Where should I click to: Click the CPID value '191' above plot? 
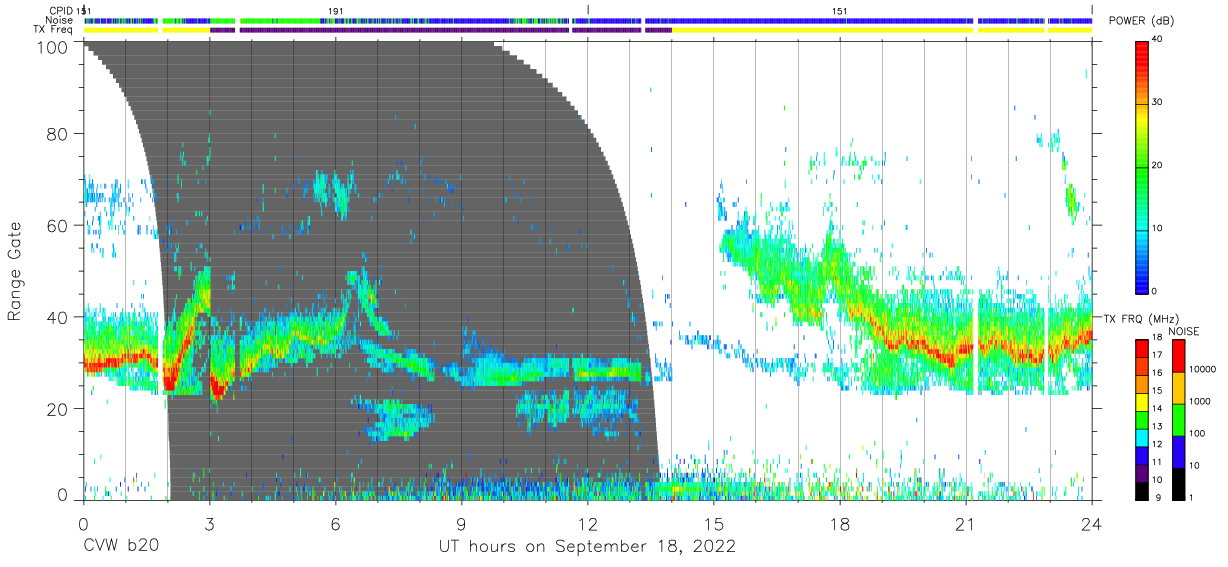pos(336,10)
